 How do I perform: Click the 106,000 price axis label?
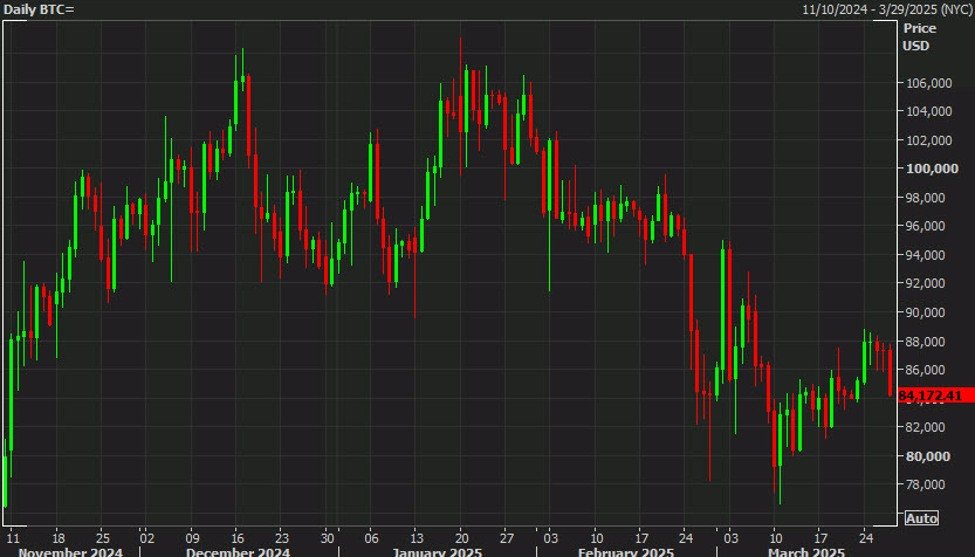coord(926,83)
